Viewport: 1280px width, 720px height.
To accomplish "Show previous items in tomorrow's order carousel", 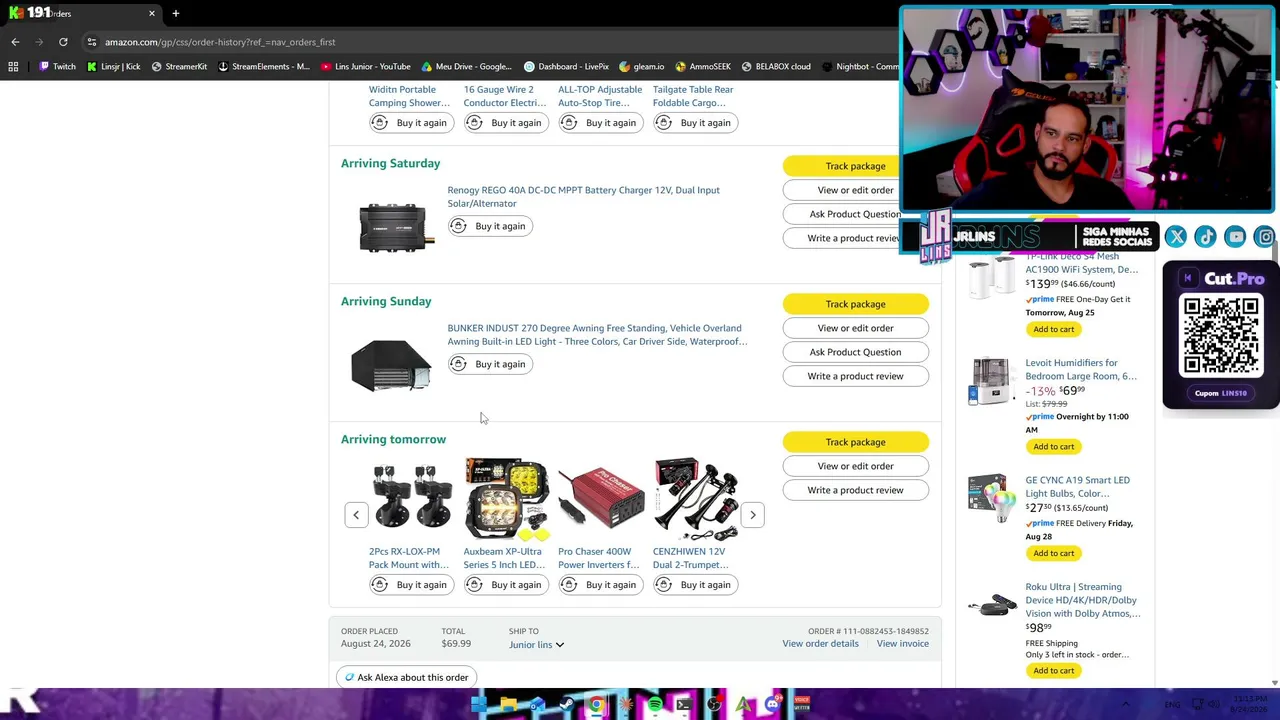I will click(356, 515).
